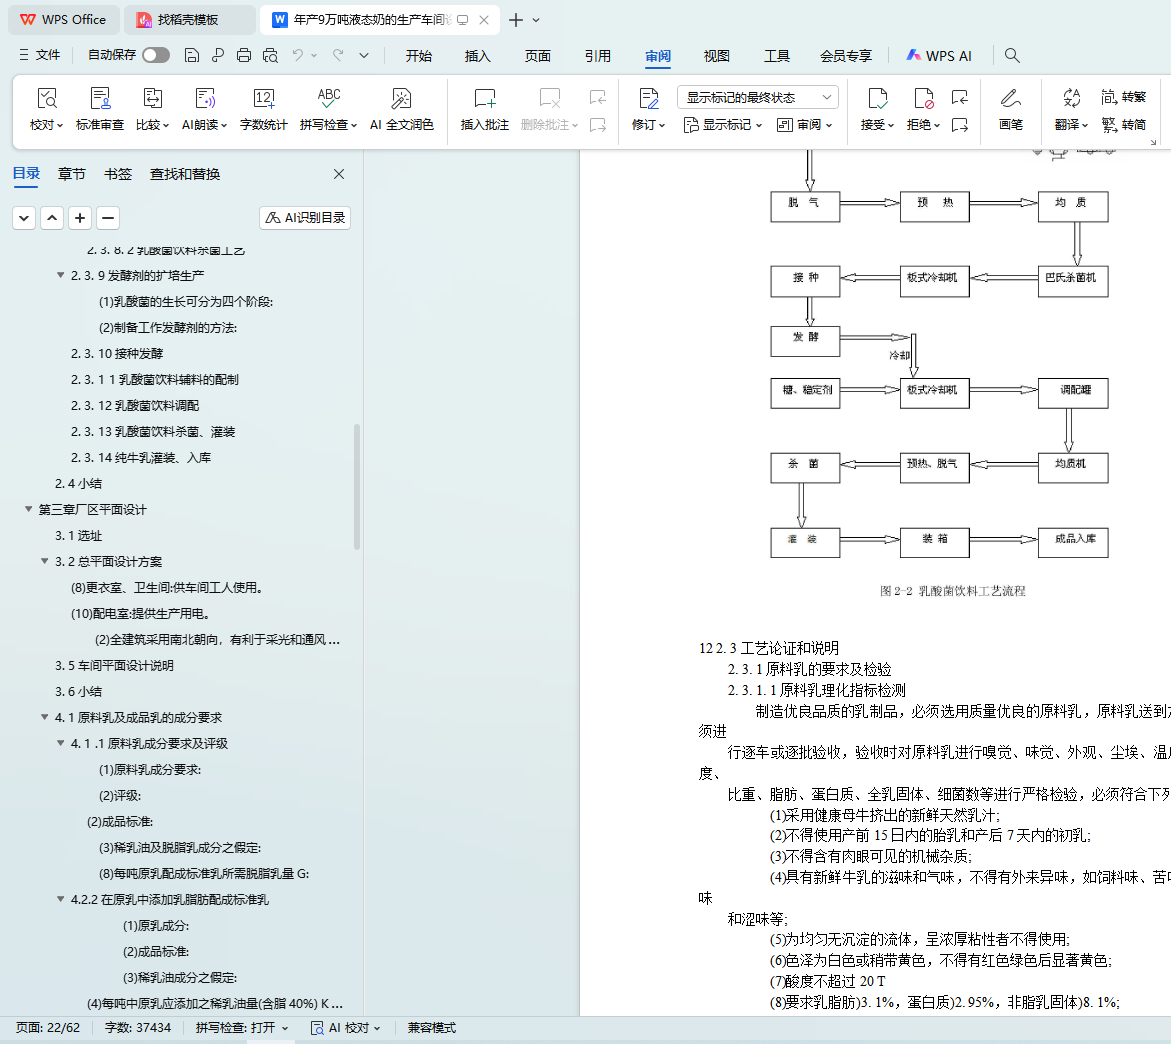Screen dimensions: 1171x1044
Task: Open 显示标记的最终状态 dropdown
Action: (x=758, y=97)
